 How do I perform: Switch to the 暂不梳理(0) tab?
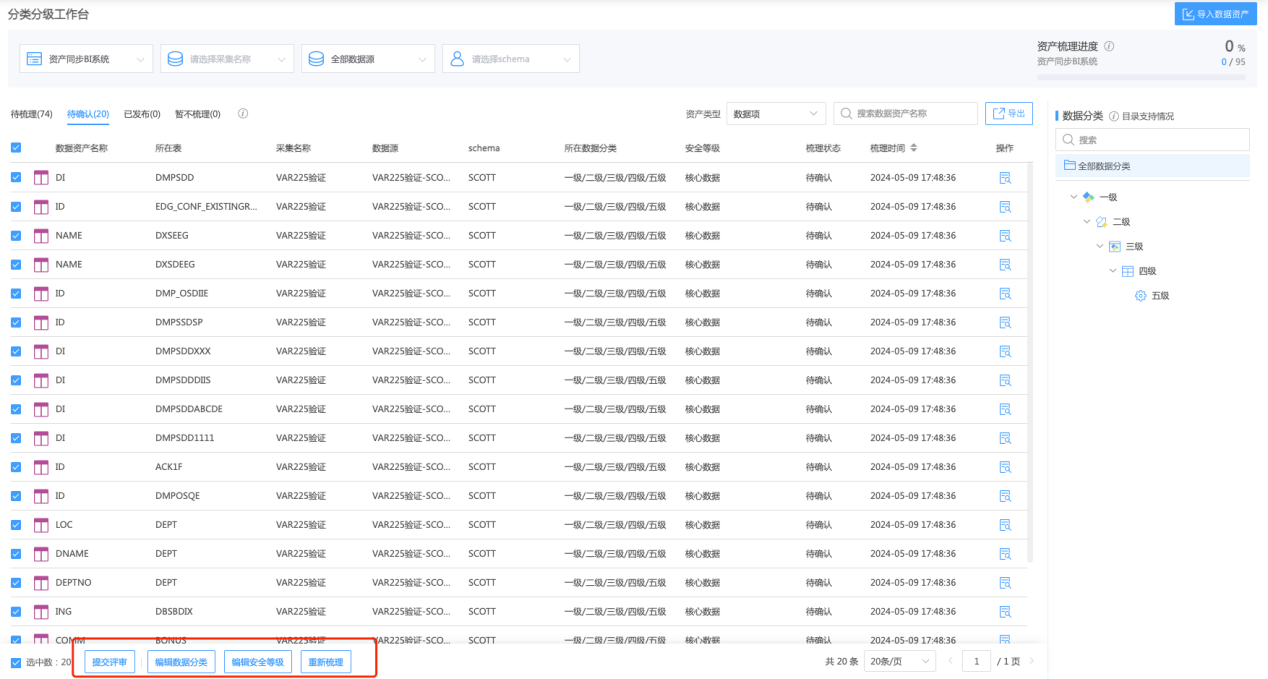tap(198, 114)
